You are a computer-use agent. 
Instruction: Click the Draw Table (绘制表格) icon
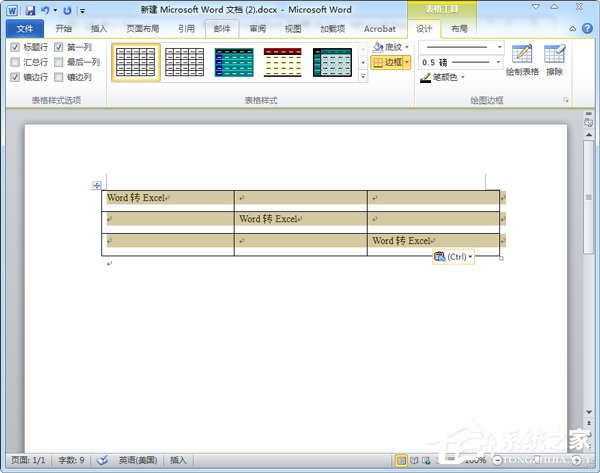click(x=521, y=58)
